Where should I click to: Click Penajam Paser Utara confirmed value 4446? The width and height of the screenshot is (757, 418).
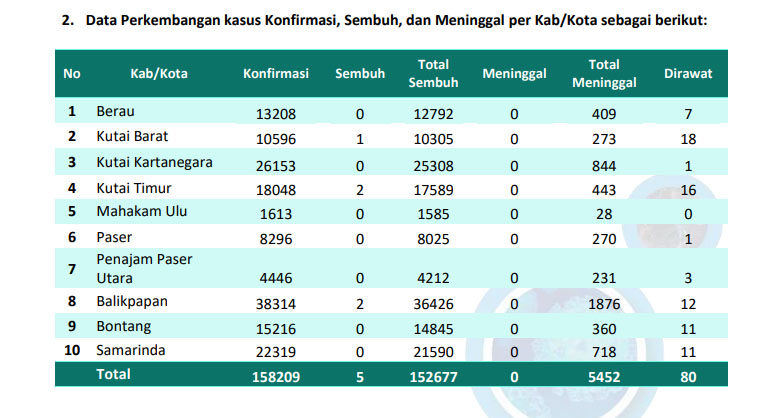(x=276, y=279)
